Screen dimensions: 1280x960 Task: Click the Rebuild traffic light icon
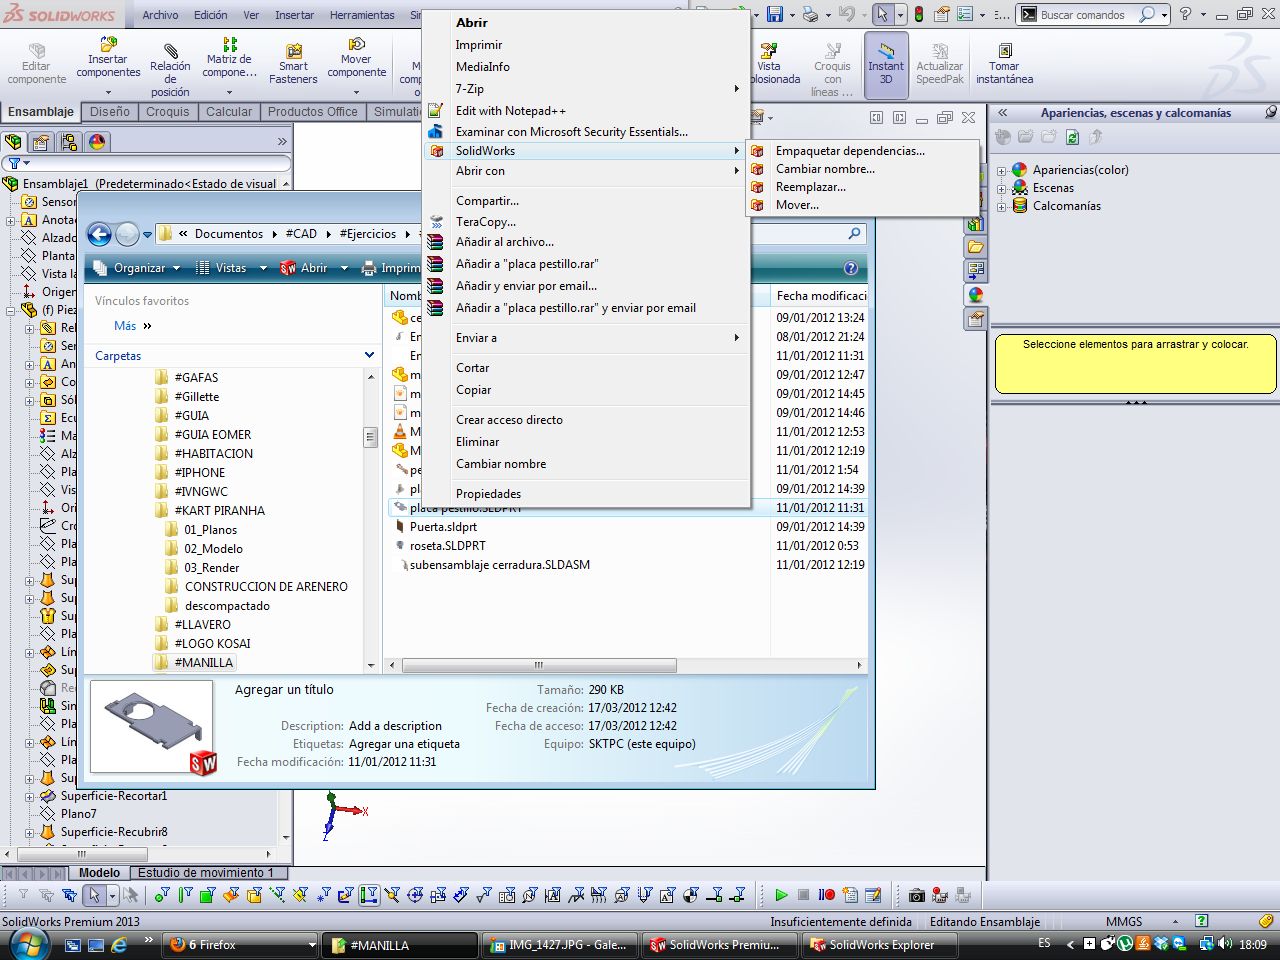click(x=918, y=14)
